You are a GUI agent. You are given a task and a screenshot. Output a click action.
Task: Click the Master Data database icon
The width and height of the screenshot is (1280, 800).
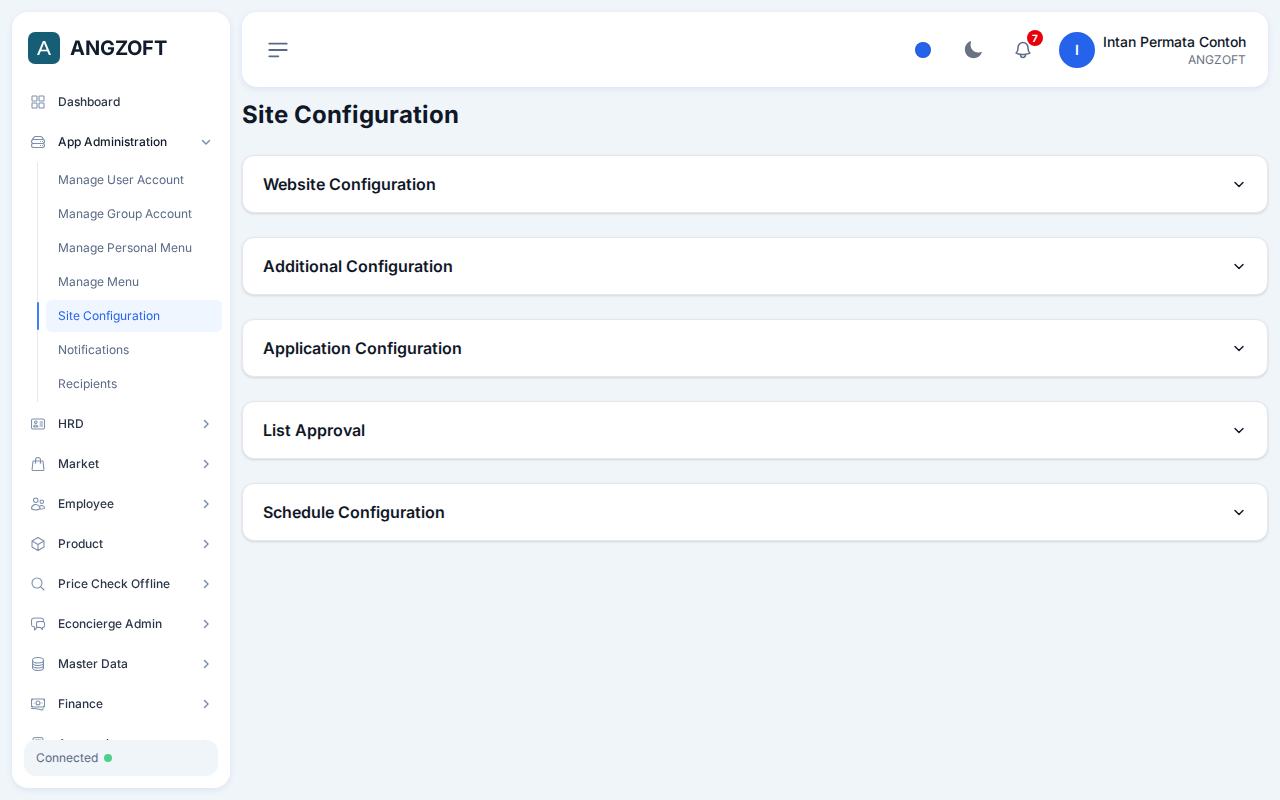(x=38, y=664)
